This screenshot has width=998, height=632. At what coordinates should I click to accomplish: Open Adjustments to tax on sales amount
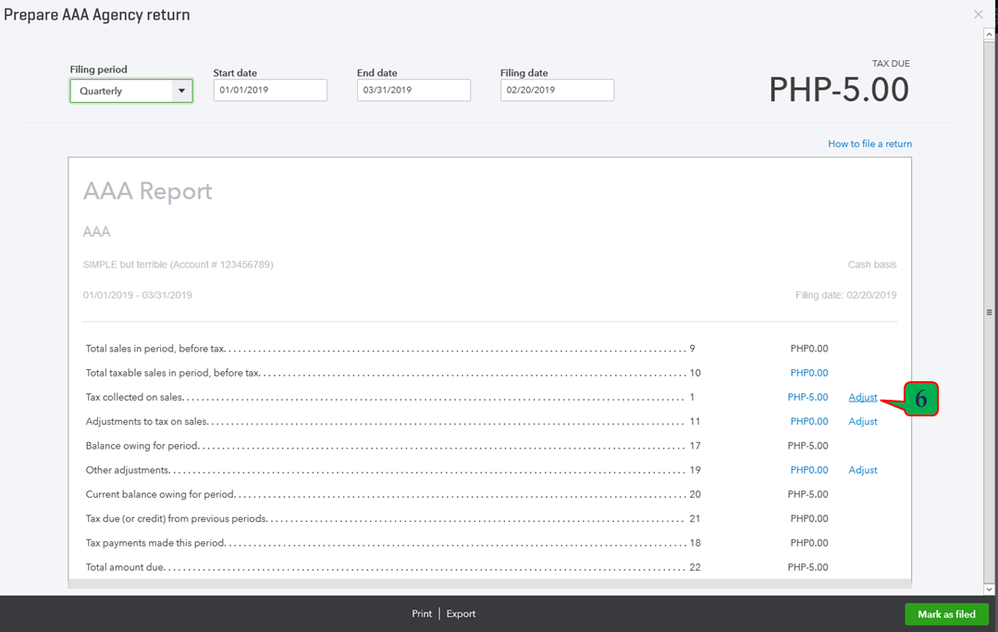808,421
